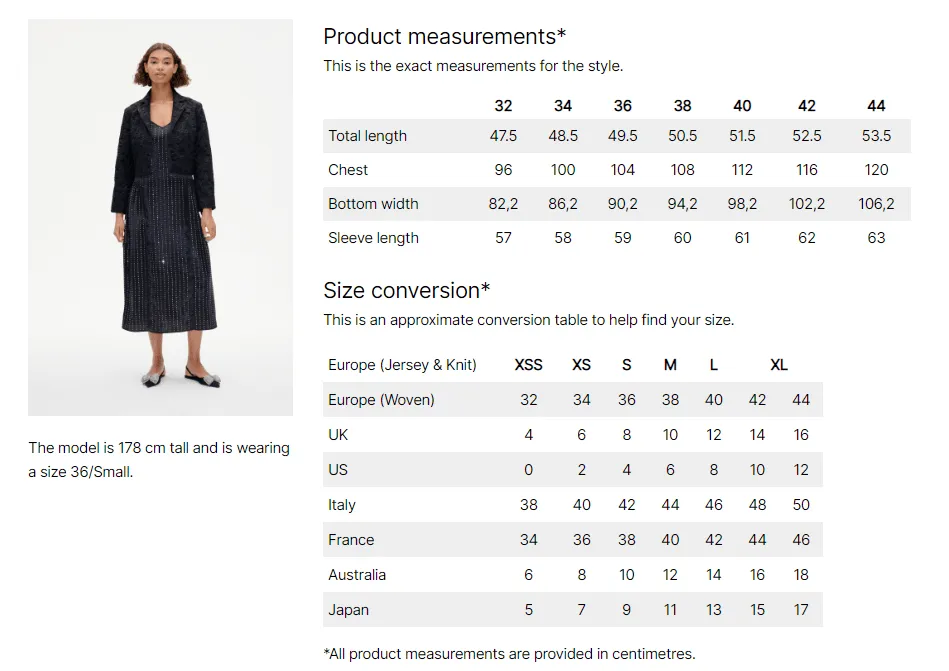The width and height of the screenshot is (949, 671).
Task: Select the Total length row label
Action: pyautogui.click(x=367, y=136)
